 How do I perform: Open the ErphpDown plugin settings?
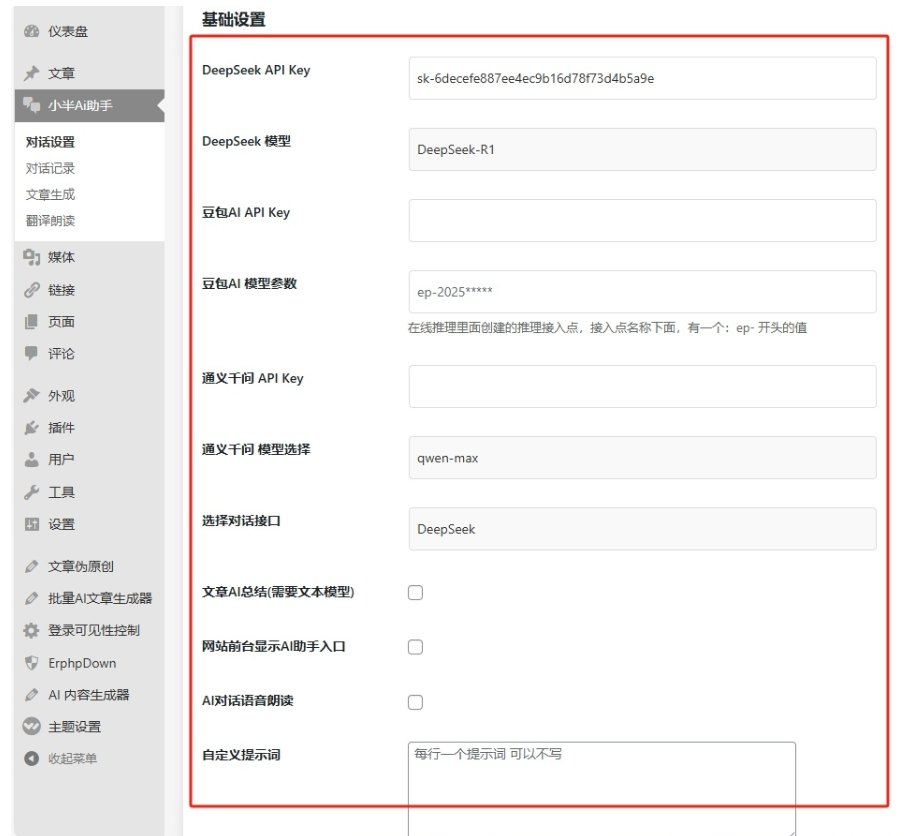coord(80,663)
